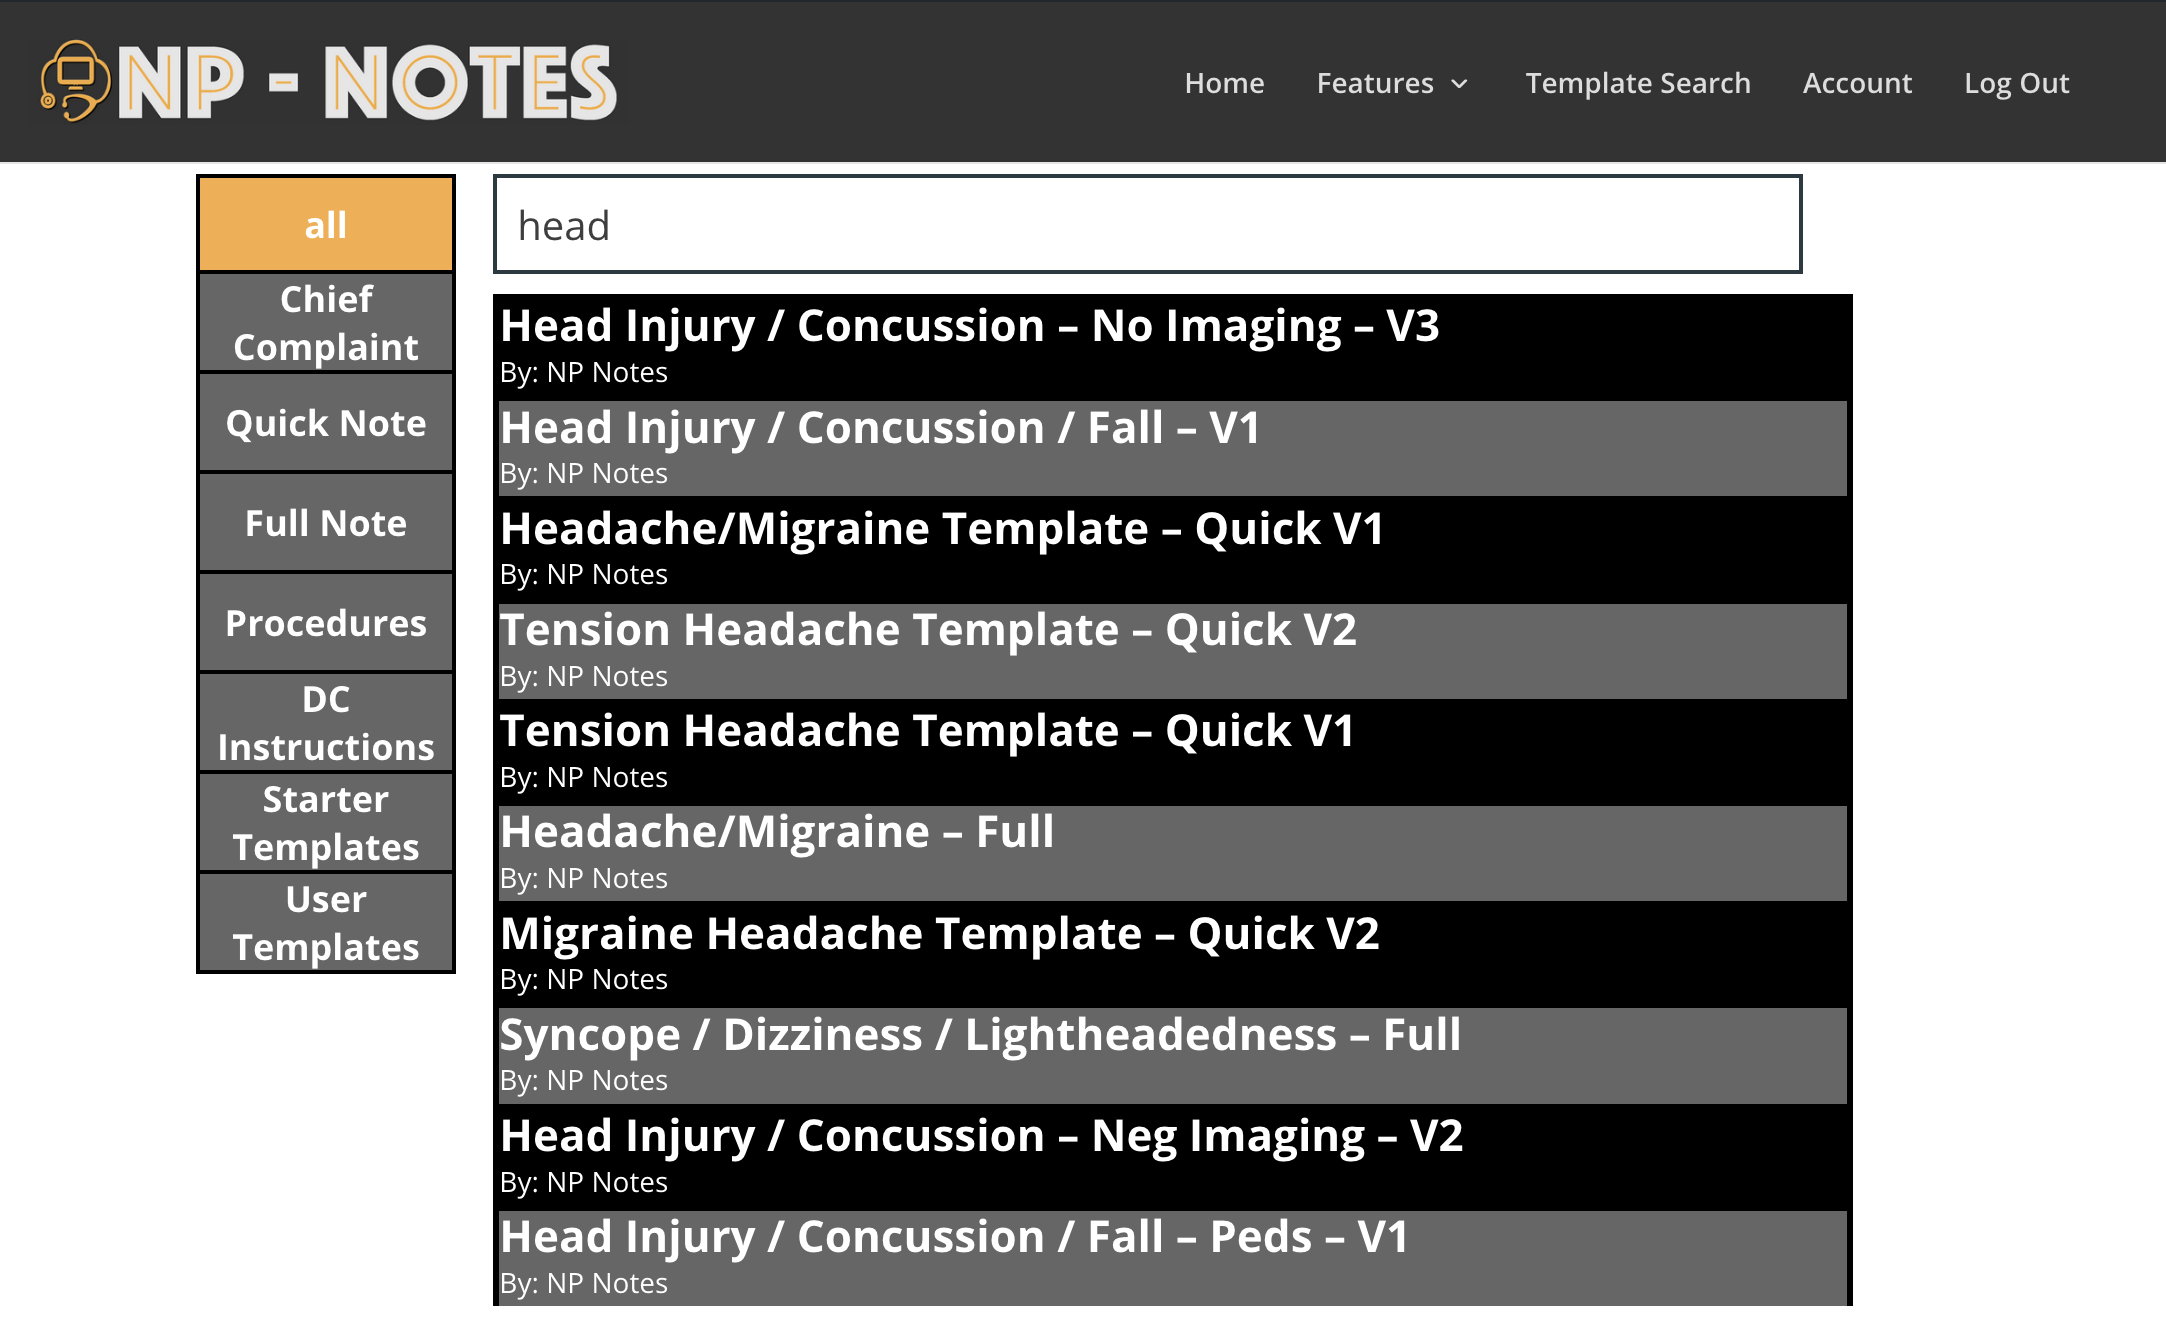Open Syncope / Dizziness / Lightheadedness – Full
The height and width of the screenshot is (1338, 2166).
point(1172,1055)
